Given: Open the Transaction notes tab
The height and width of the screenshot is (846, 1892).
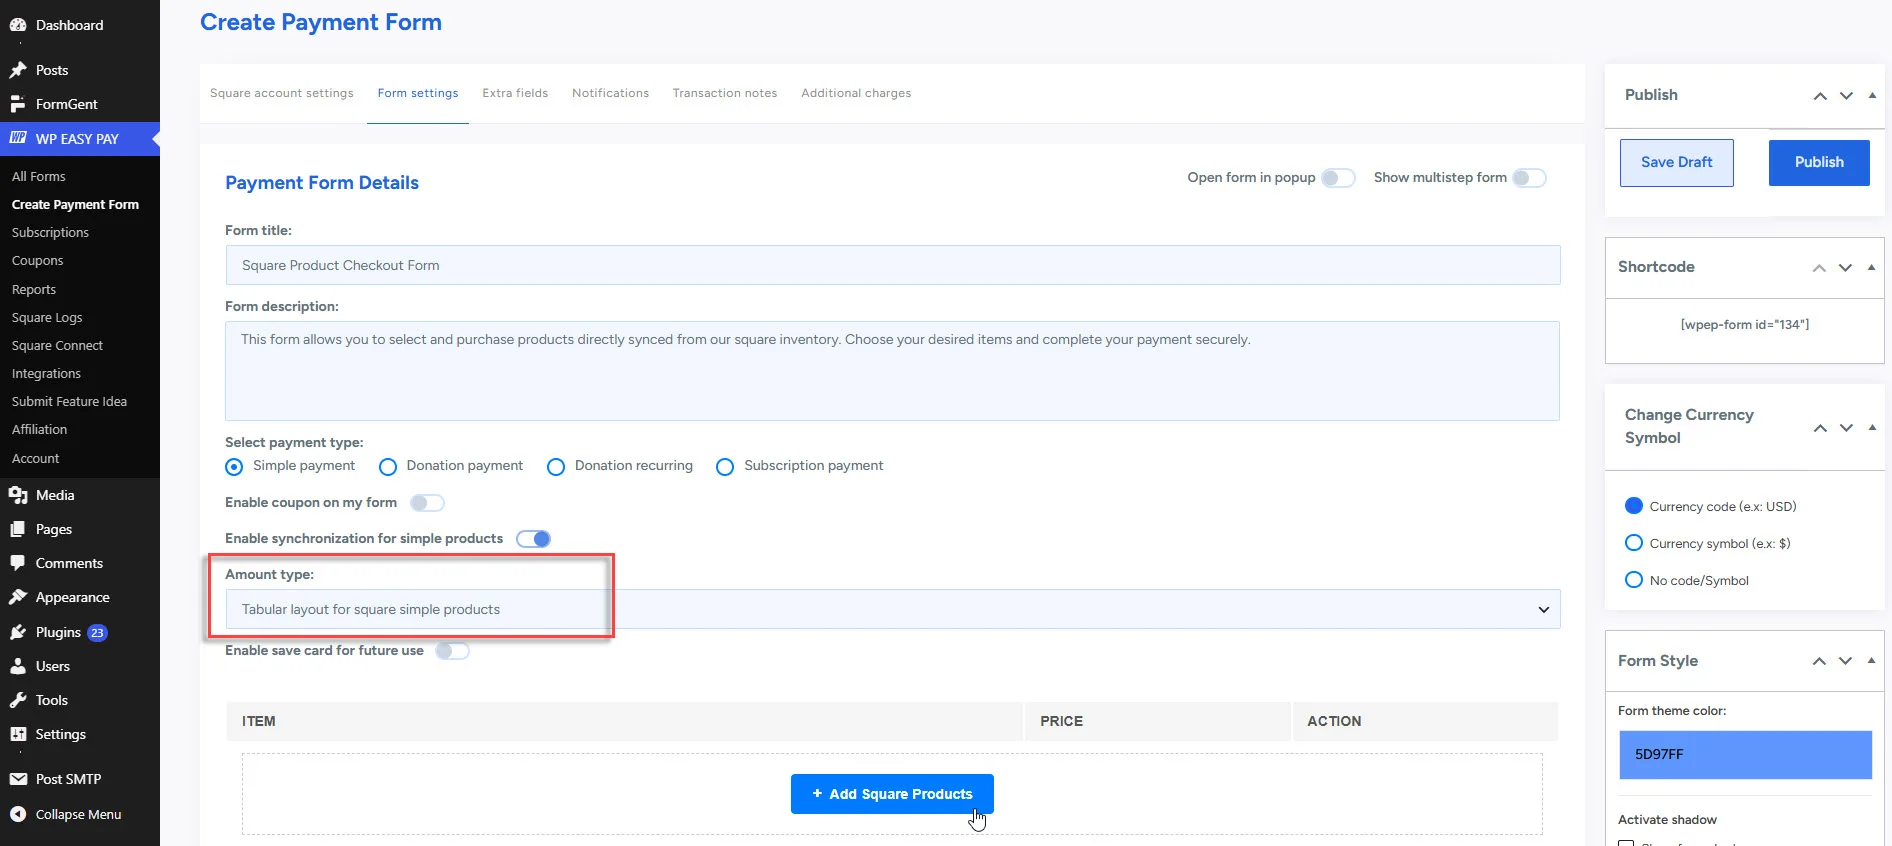Looking at the screenshot, I should pos(725,93).
